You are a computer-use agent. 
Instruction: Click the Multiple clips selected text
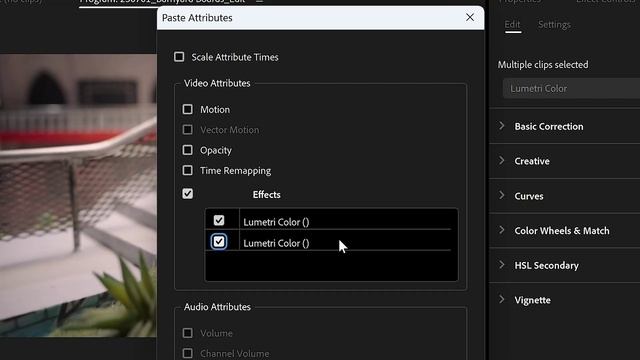pyautogui.click(x=543, y=64)
